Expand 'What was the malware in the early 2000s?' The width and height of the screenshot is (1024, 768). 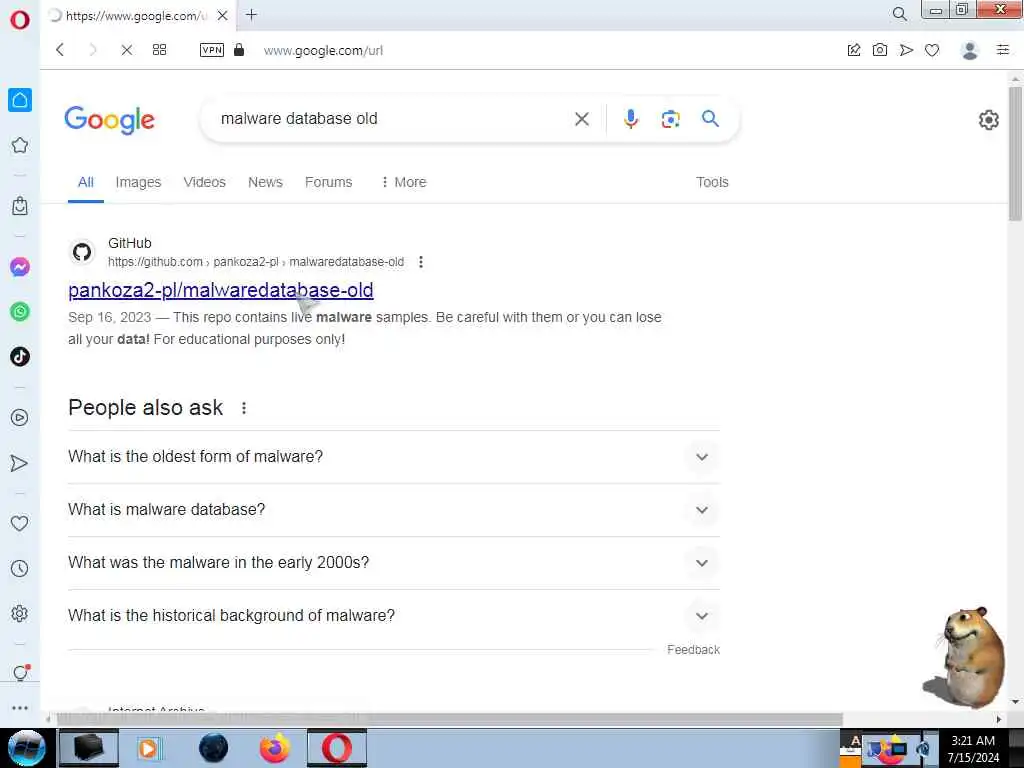coord(394,562)
